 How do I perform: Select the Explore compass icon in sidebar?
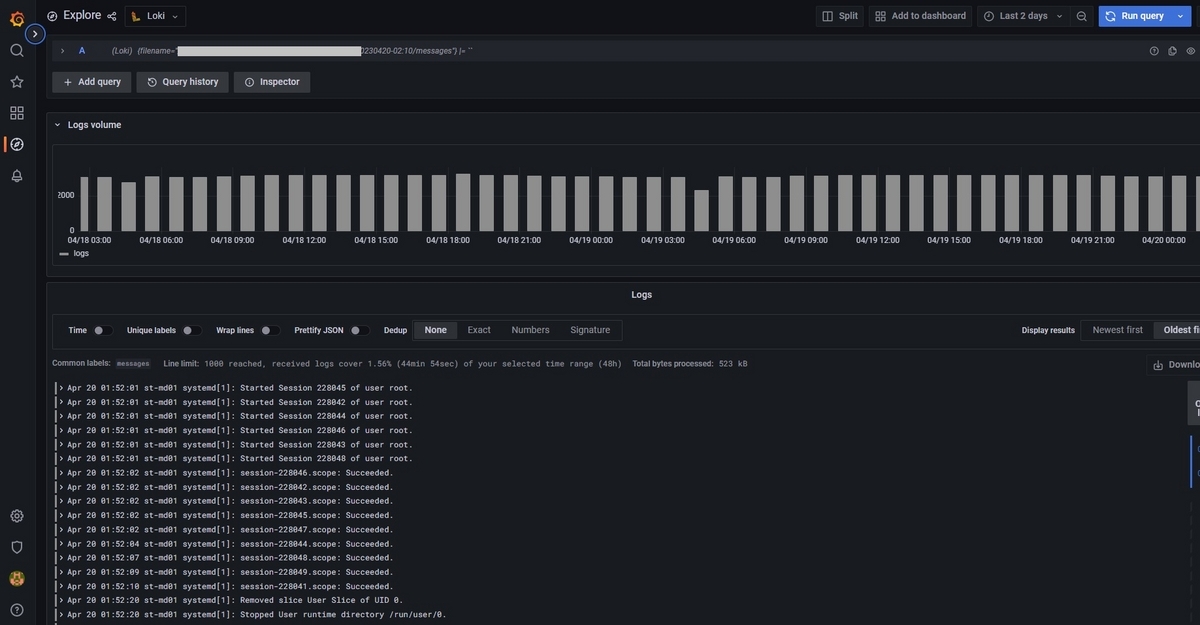[17, 144]
